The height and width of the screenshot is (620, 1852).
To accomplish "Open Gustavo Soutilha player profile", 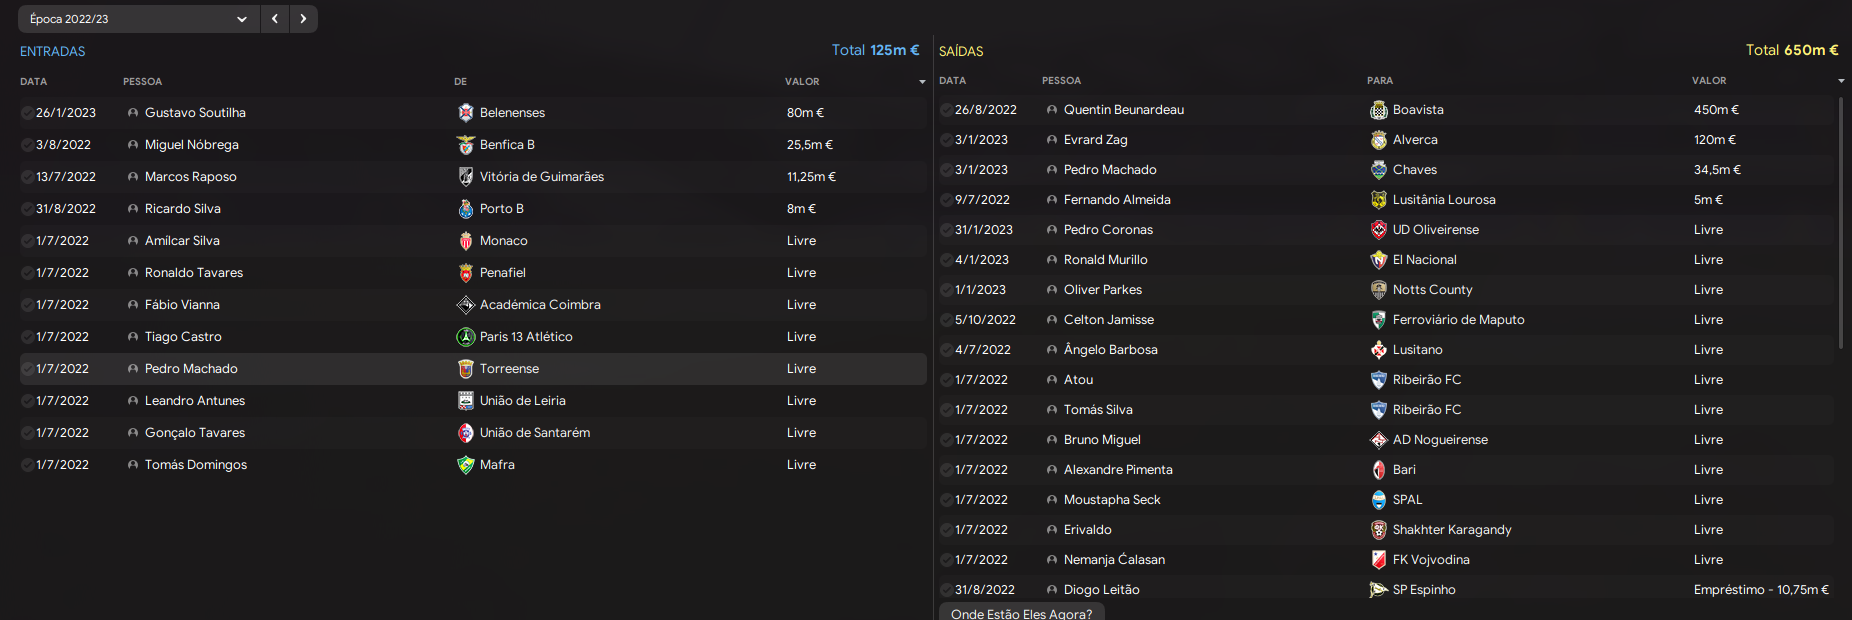I will point(195,113).
